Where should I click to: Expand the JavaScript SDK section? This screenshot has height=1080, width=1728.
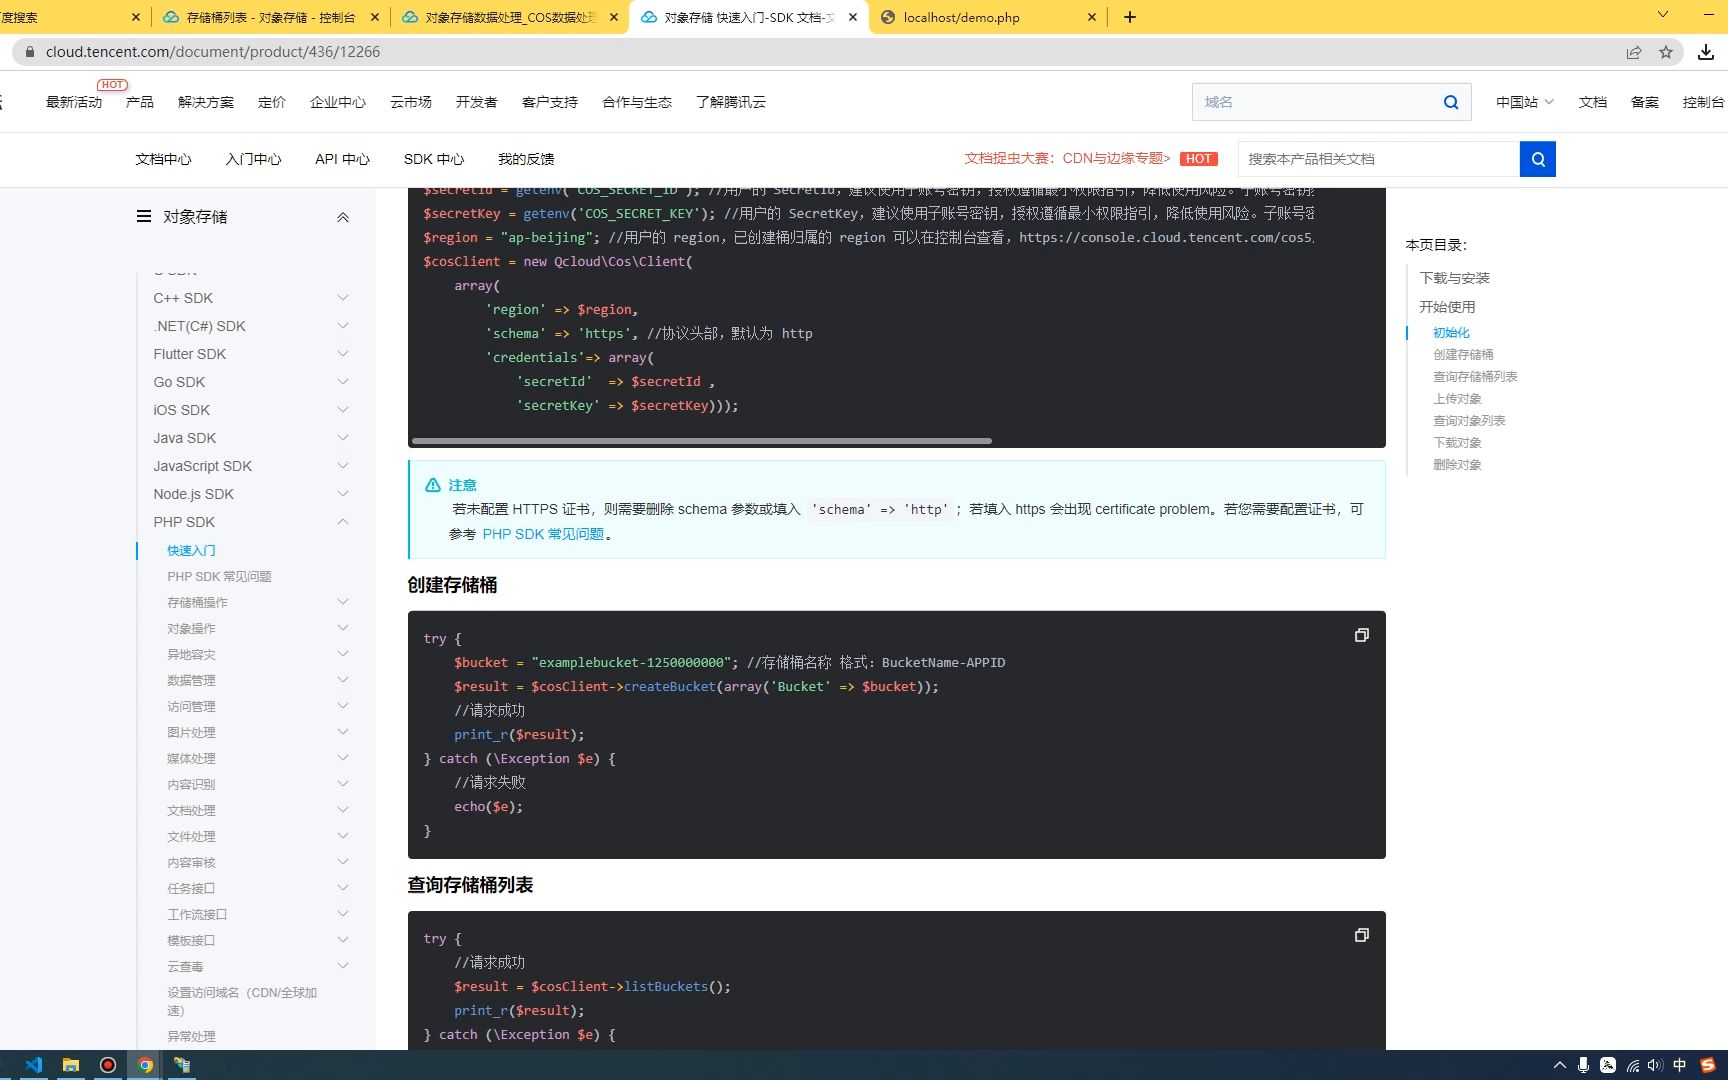pyautogui.click(x=343, y=466)
